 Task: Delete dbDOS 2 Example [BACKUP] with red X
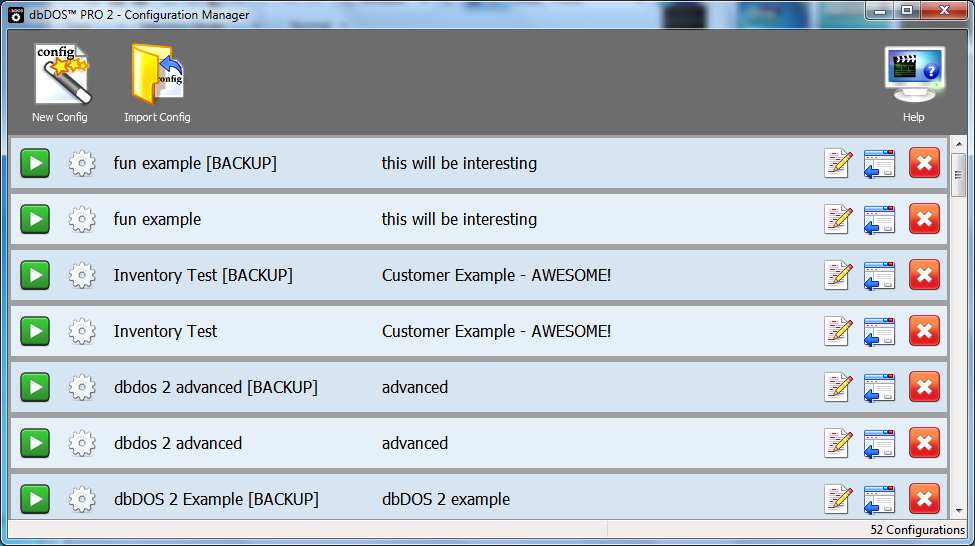tap(924, 499)
